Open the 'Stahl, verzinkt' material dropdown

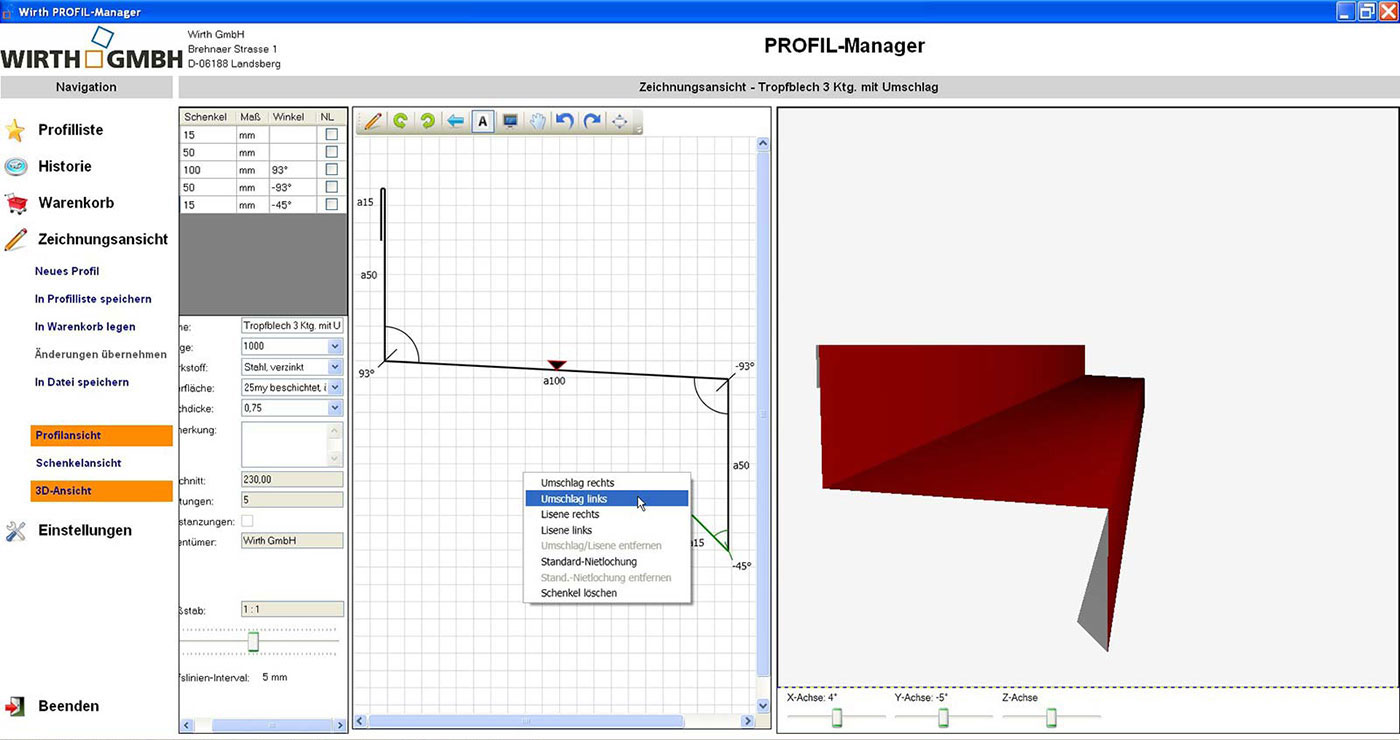pos(334,367)
